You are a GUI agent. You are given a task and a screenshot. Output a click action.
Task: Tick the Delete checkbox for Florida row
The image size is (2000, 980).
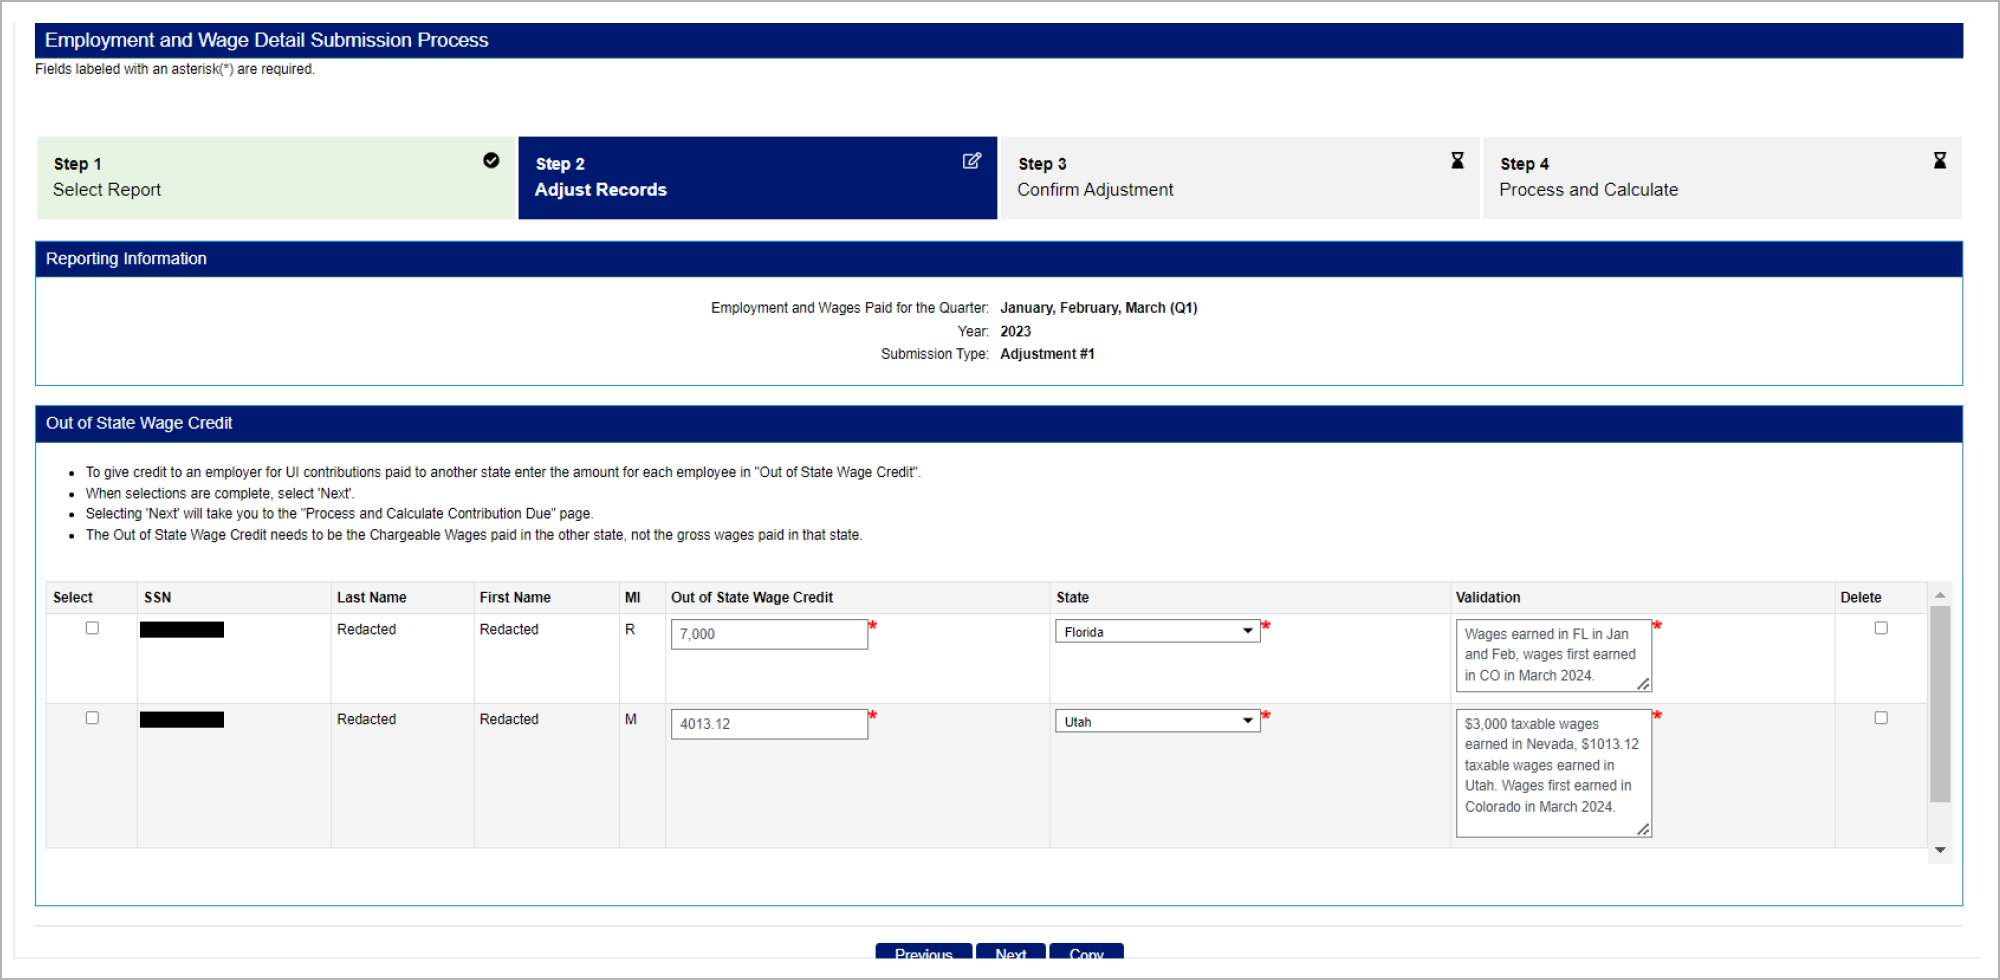point(1881,628)
